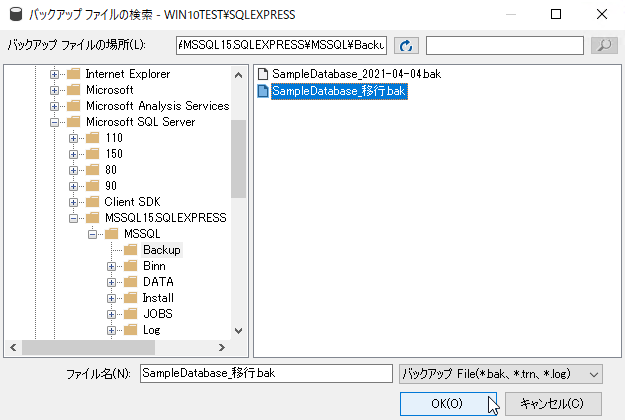Select the SampleDatabase_2021-04-04.bak file icon

[263, 74]
